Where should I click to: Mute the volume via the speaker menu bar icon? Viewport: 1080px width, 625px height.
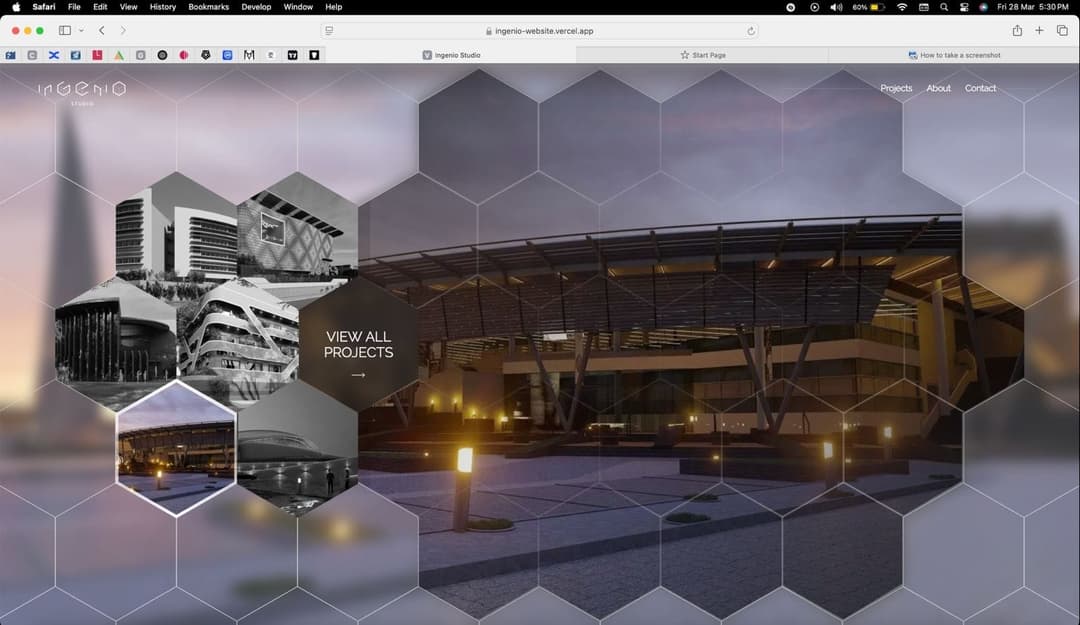coord(836,7)
